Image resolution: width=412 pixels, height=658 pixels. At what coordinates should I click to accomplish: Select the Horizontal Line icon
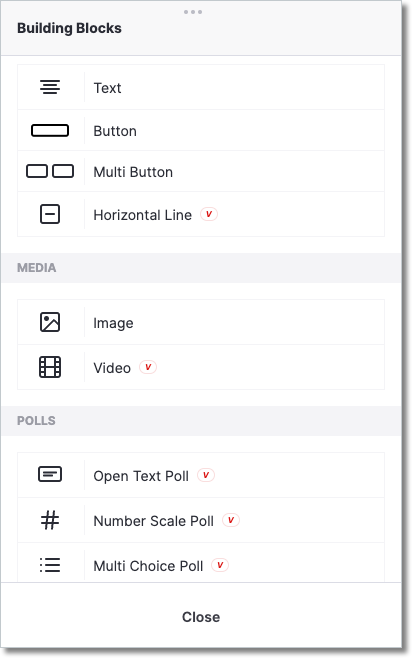pyautogui.click(x=50, y=214)
